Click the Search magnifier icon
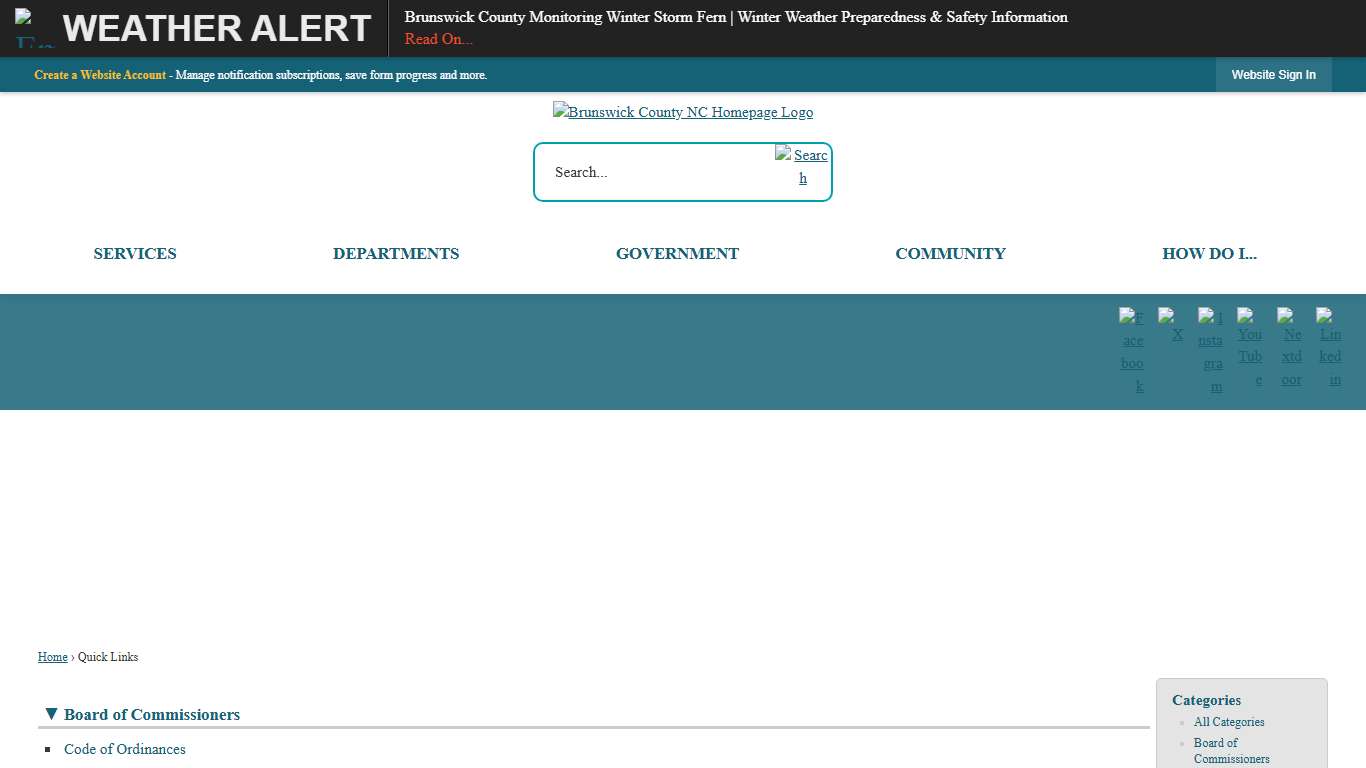The image size is (1366, 768). coord(802,166)
